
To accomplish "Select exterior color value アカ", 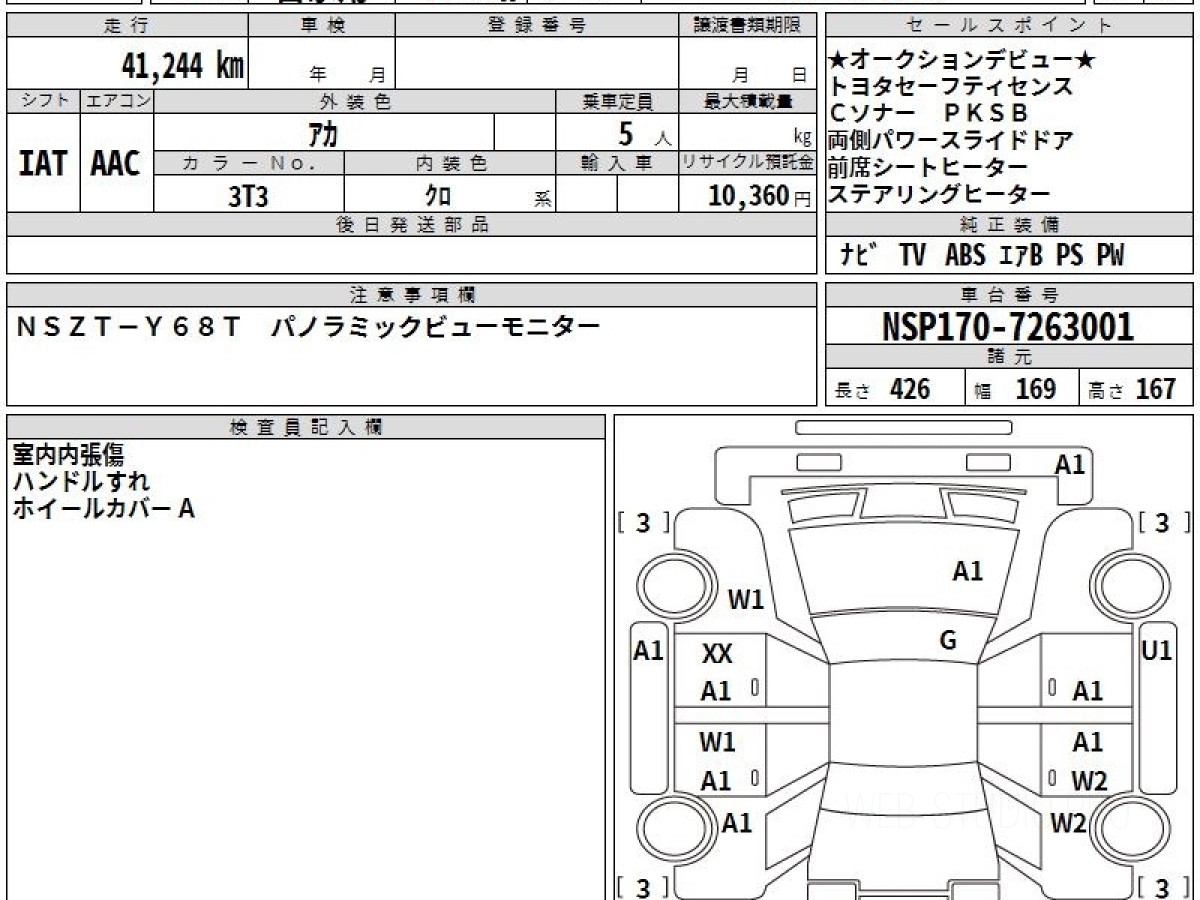I will click(x=323, y=133).
